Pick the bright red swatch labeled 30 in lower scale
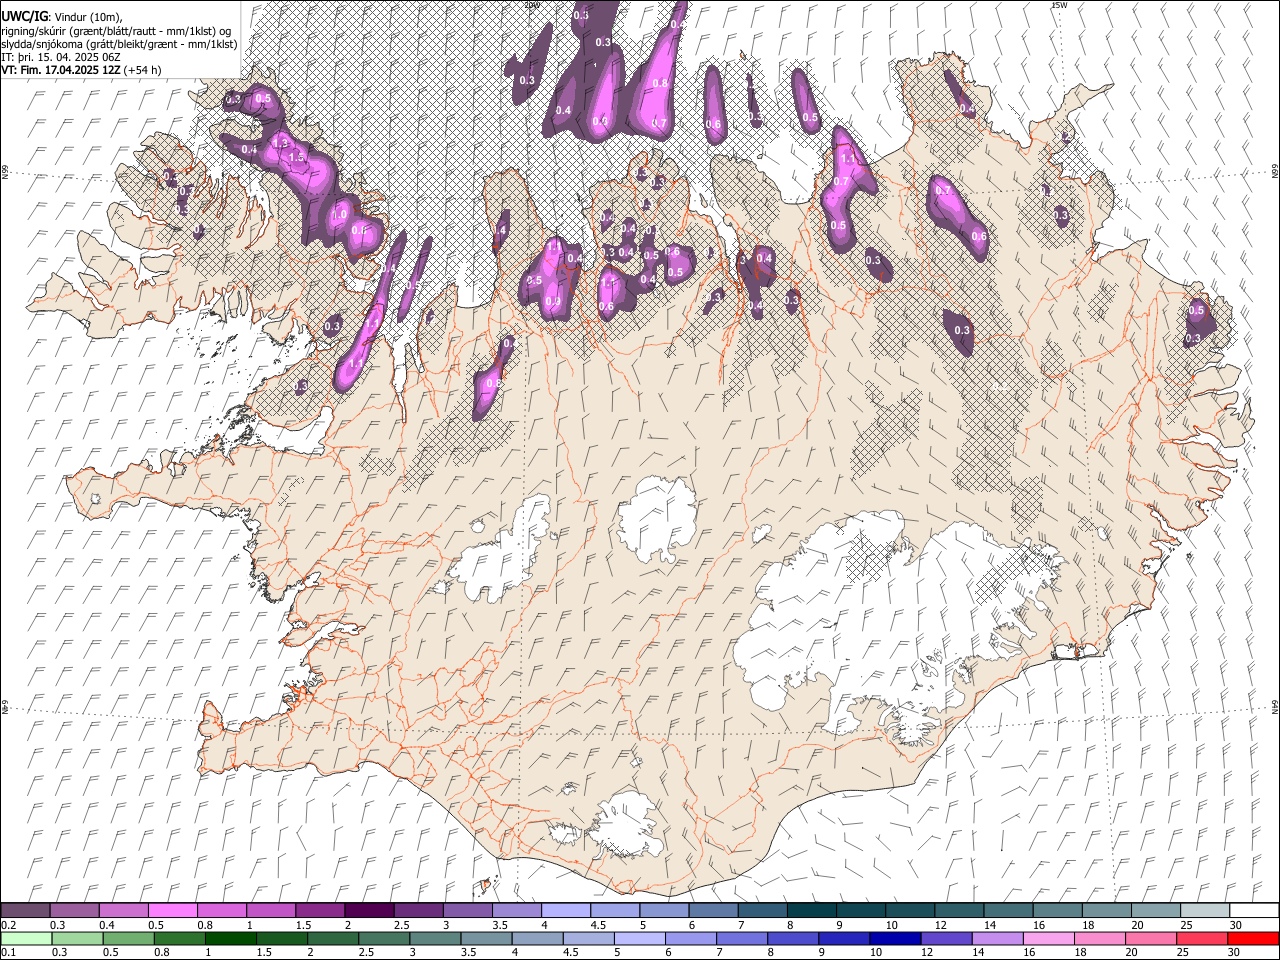Image resolution: width=1280 pixels, height=960 pixels. pos(1254,939)
